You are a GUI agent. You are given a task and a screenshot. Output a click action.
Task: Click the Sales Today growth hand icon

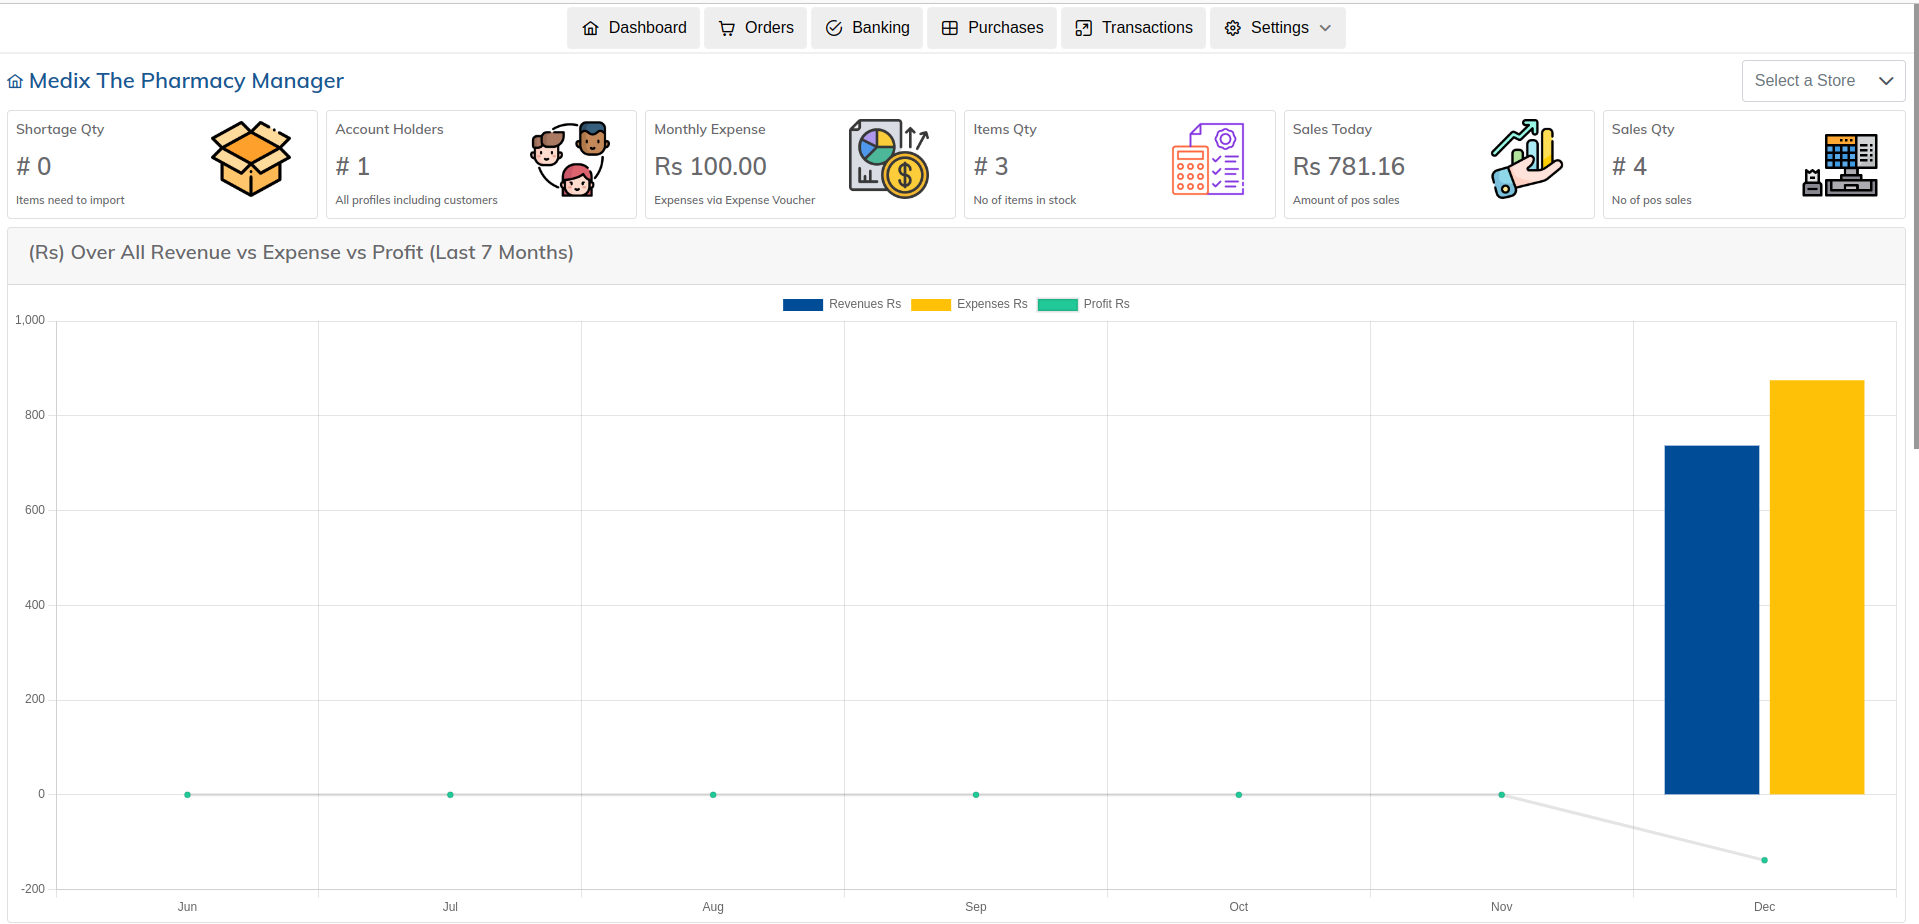[x=1527, y=159]
